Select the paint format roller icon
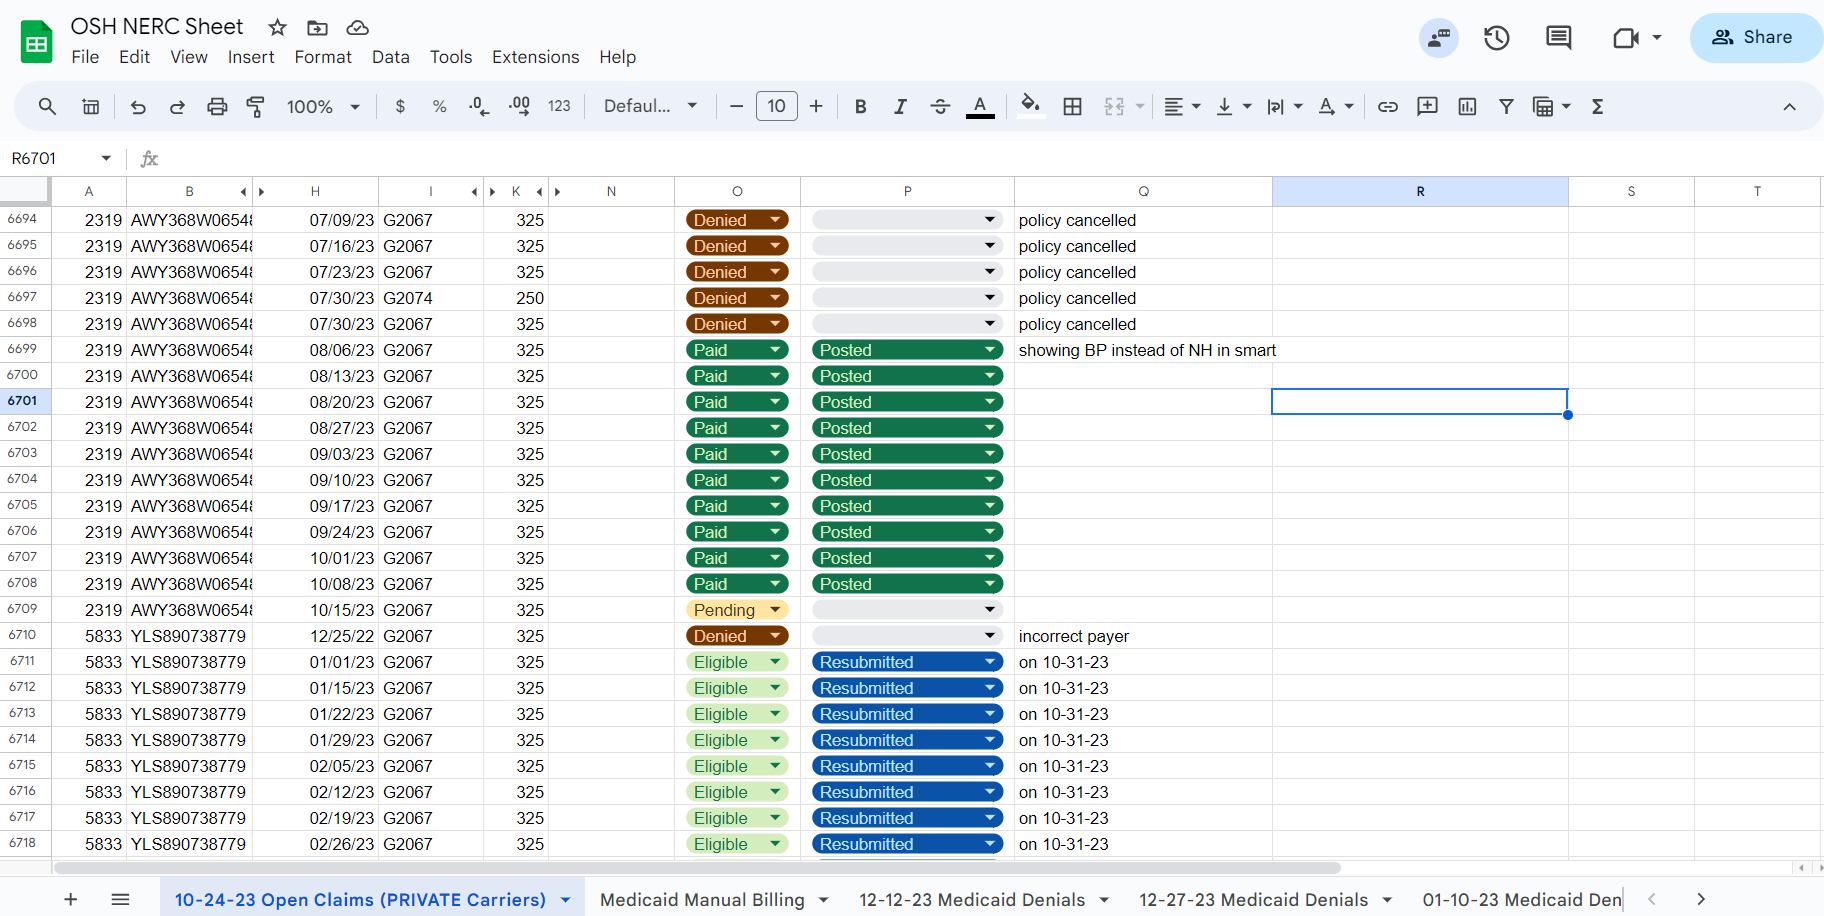This screenshot has width=1824, height=916. [256, 106]
